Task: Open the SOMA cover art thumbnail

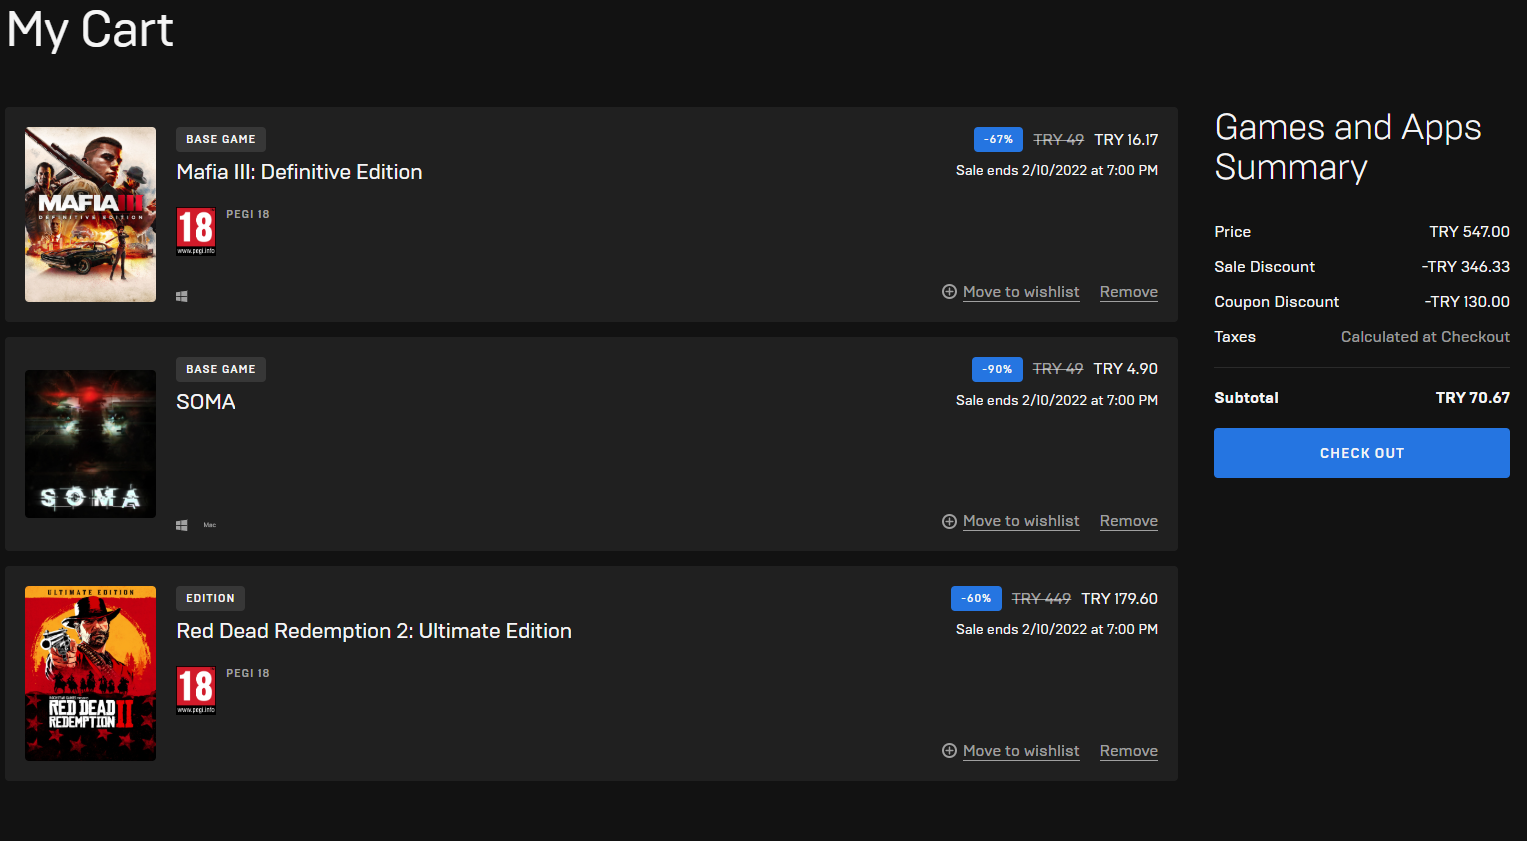Action: [90, 444]
